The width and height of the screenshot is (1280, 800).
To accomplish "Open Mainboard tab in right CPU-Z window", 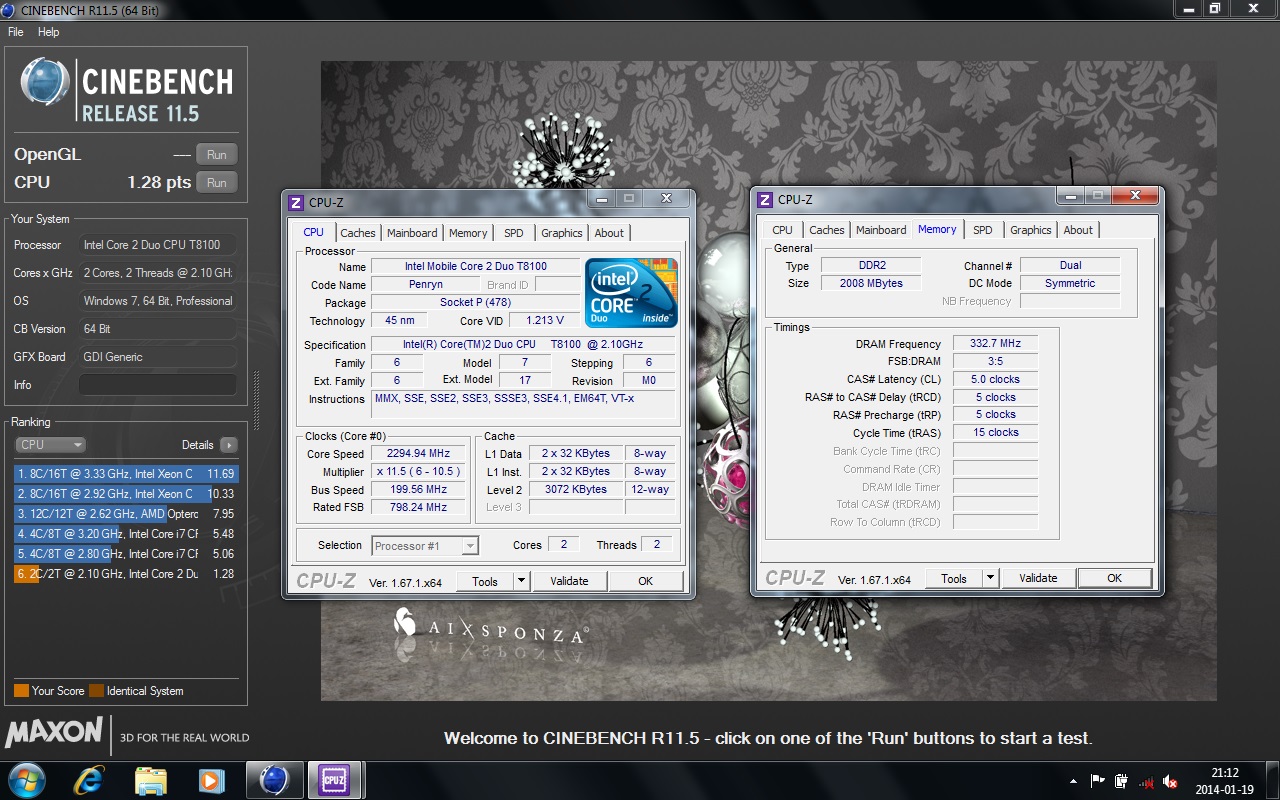I will point(881,230).
